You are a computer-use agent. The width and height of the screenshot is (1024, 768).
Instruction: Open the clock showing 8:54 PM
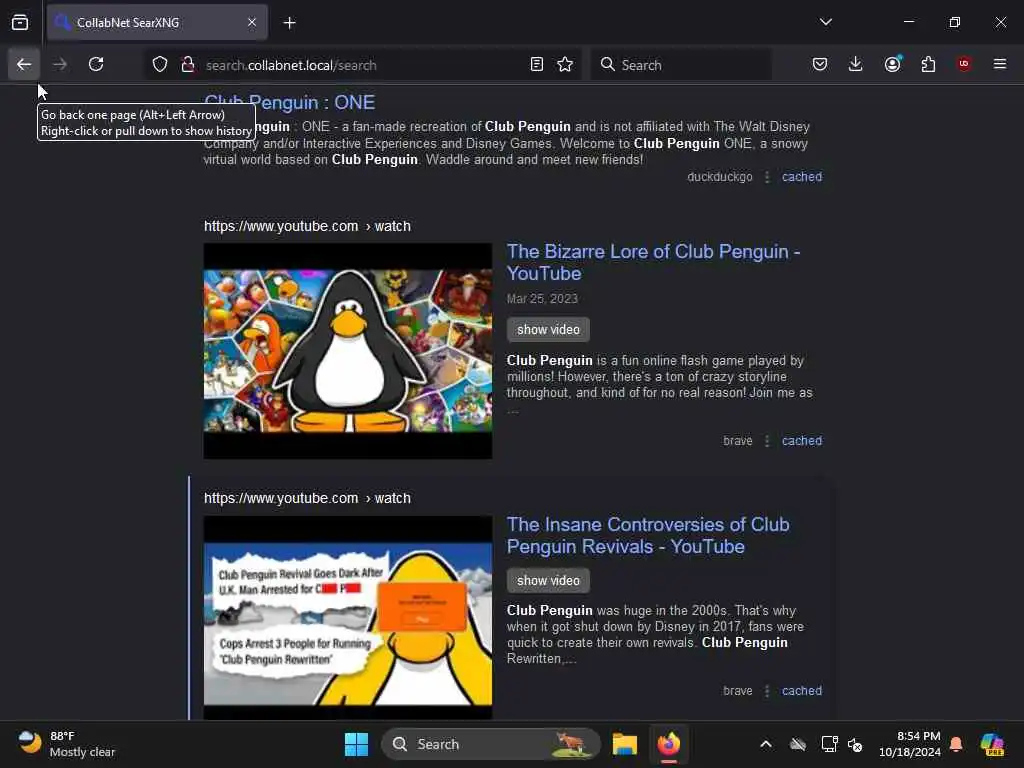tap(910, 744)
